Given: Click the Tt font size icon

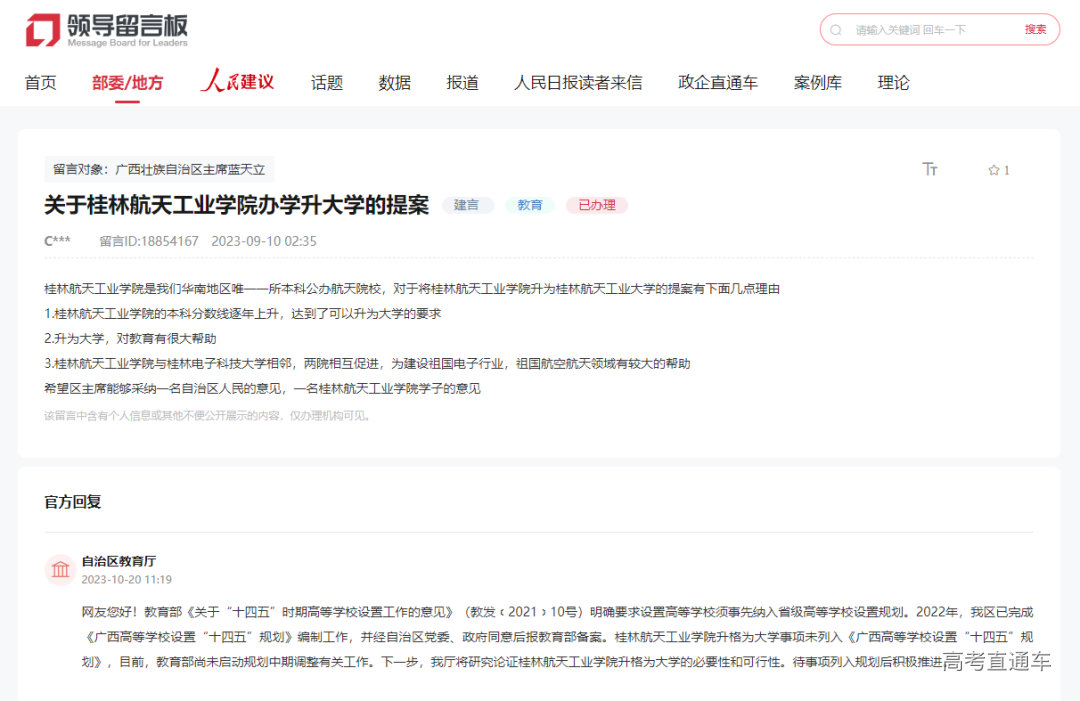Looking at the screenshot, I should (x=930, y=170).
